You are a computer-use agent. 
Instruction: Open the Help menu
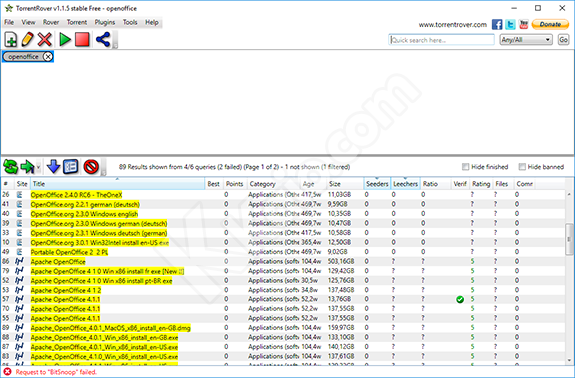point(152,22)
